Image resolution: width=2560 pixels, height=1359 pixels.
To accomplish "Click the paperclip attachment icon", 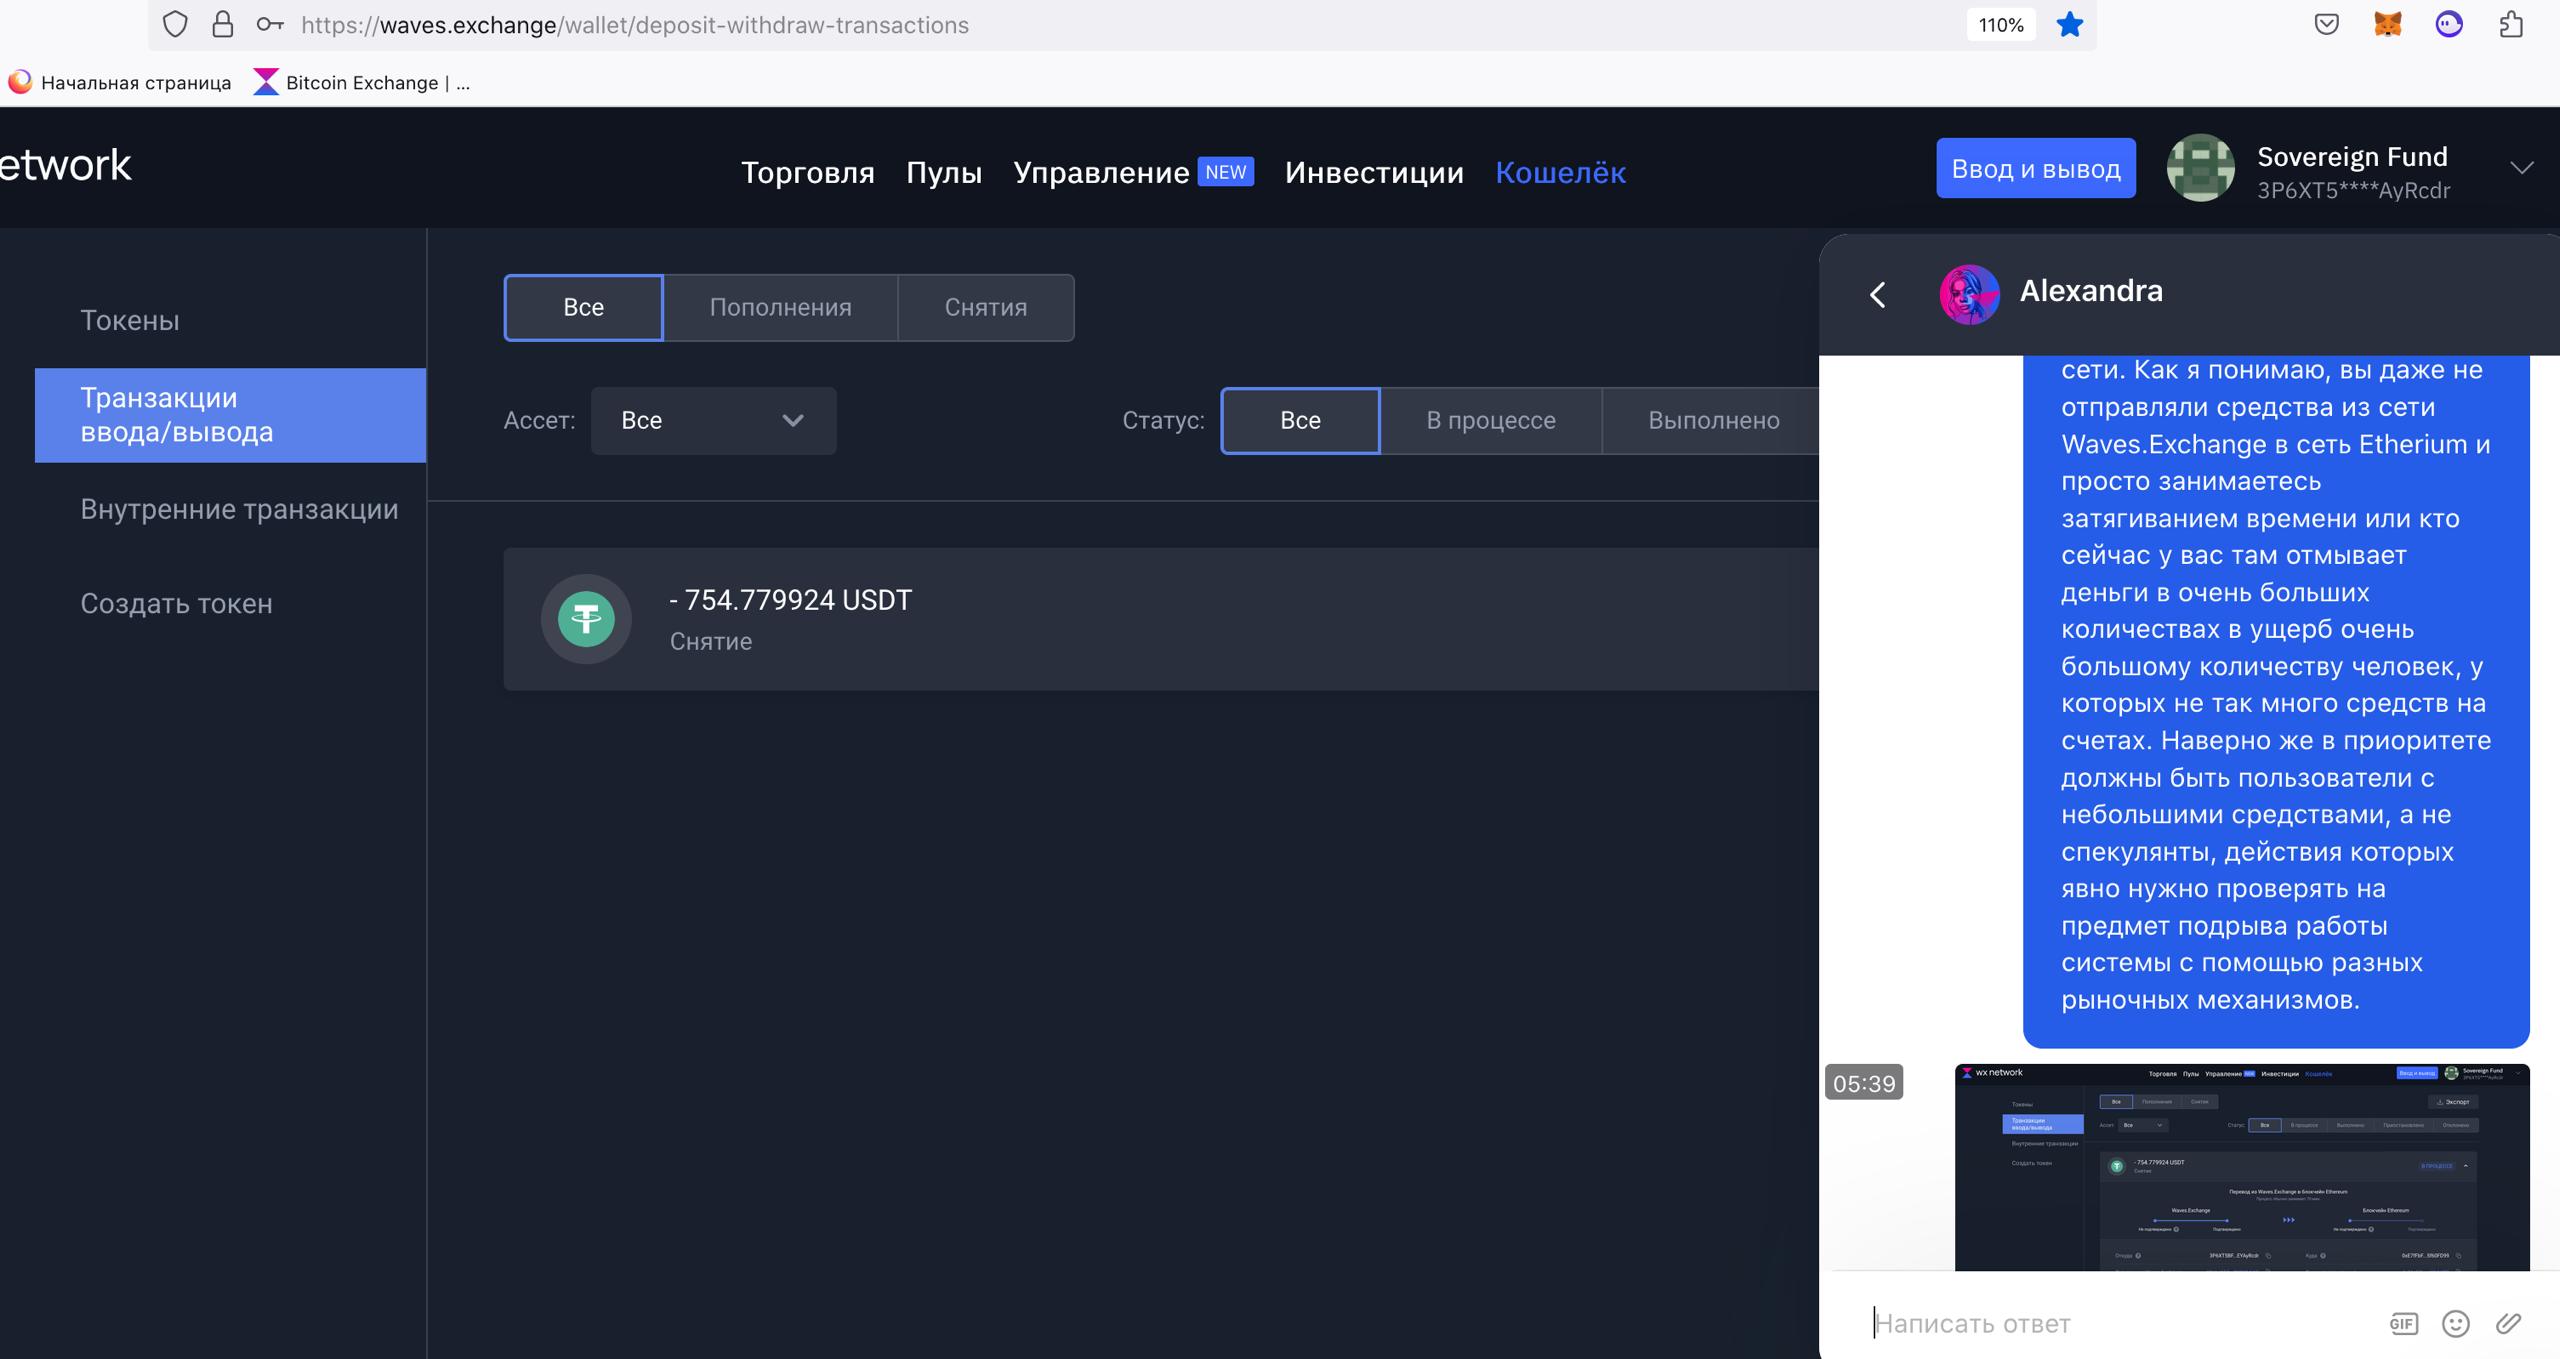I will [2508, 1324].
